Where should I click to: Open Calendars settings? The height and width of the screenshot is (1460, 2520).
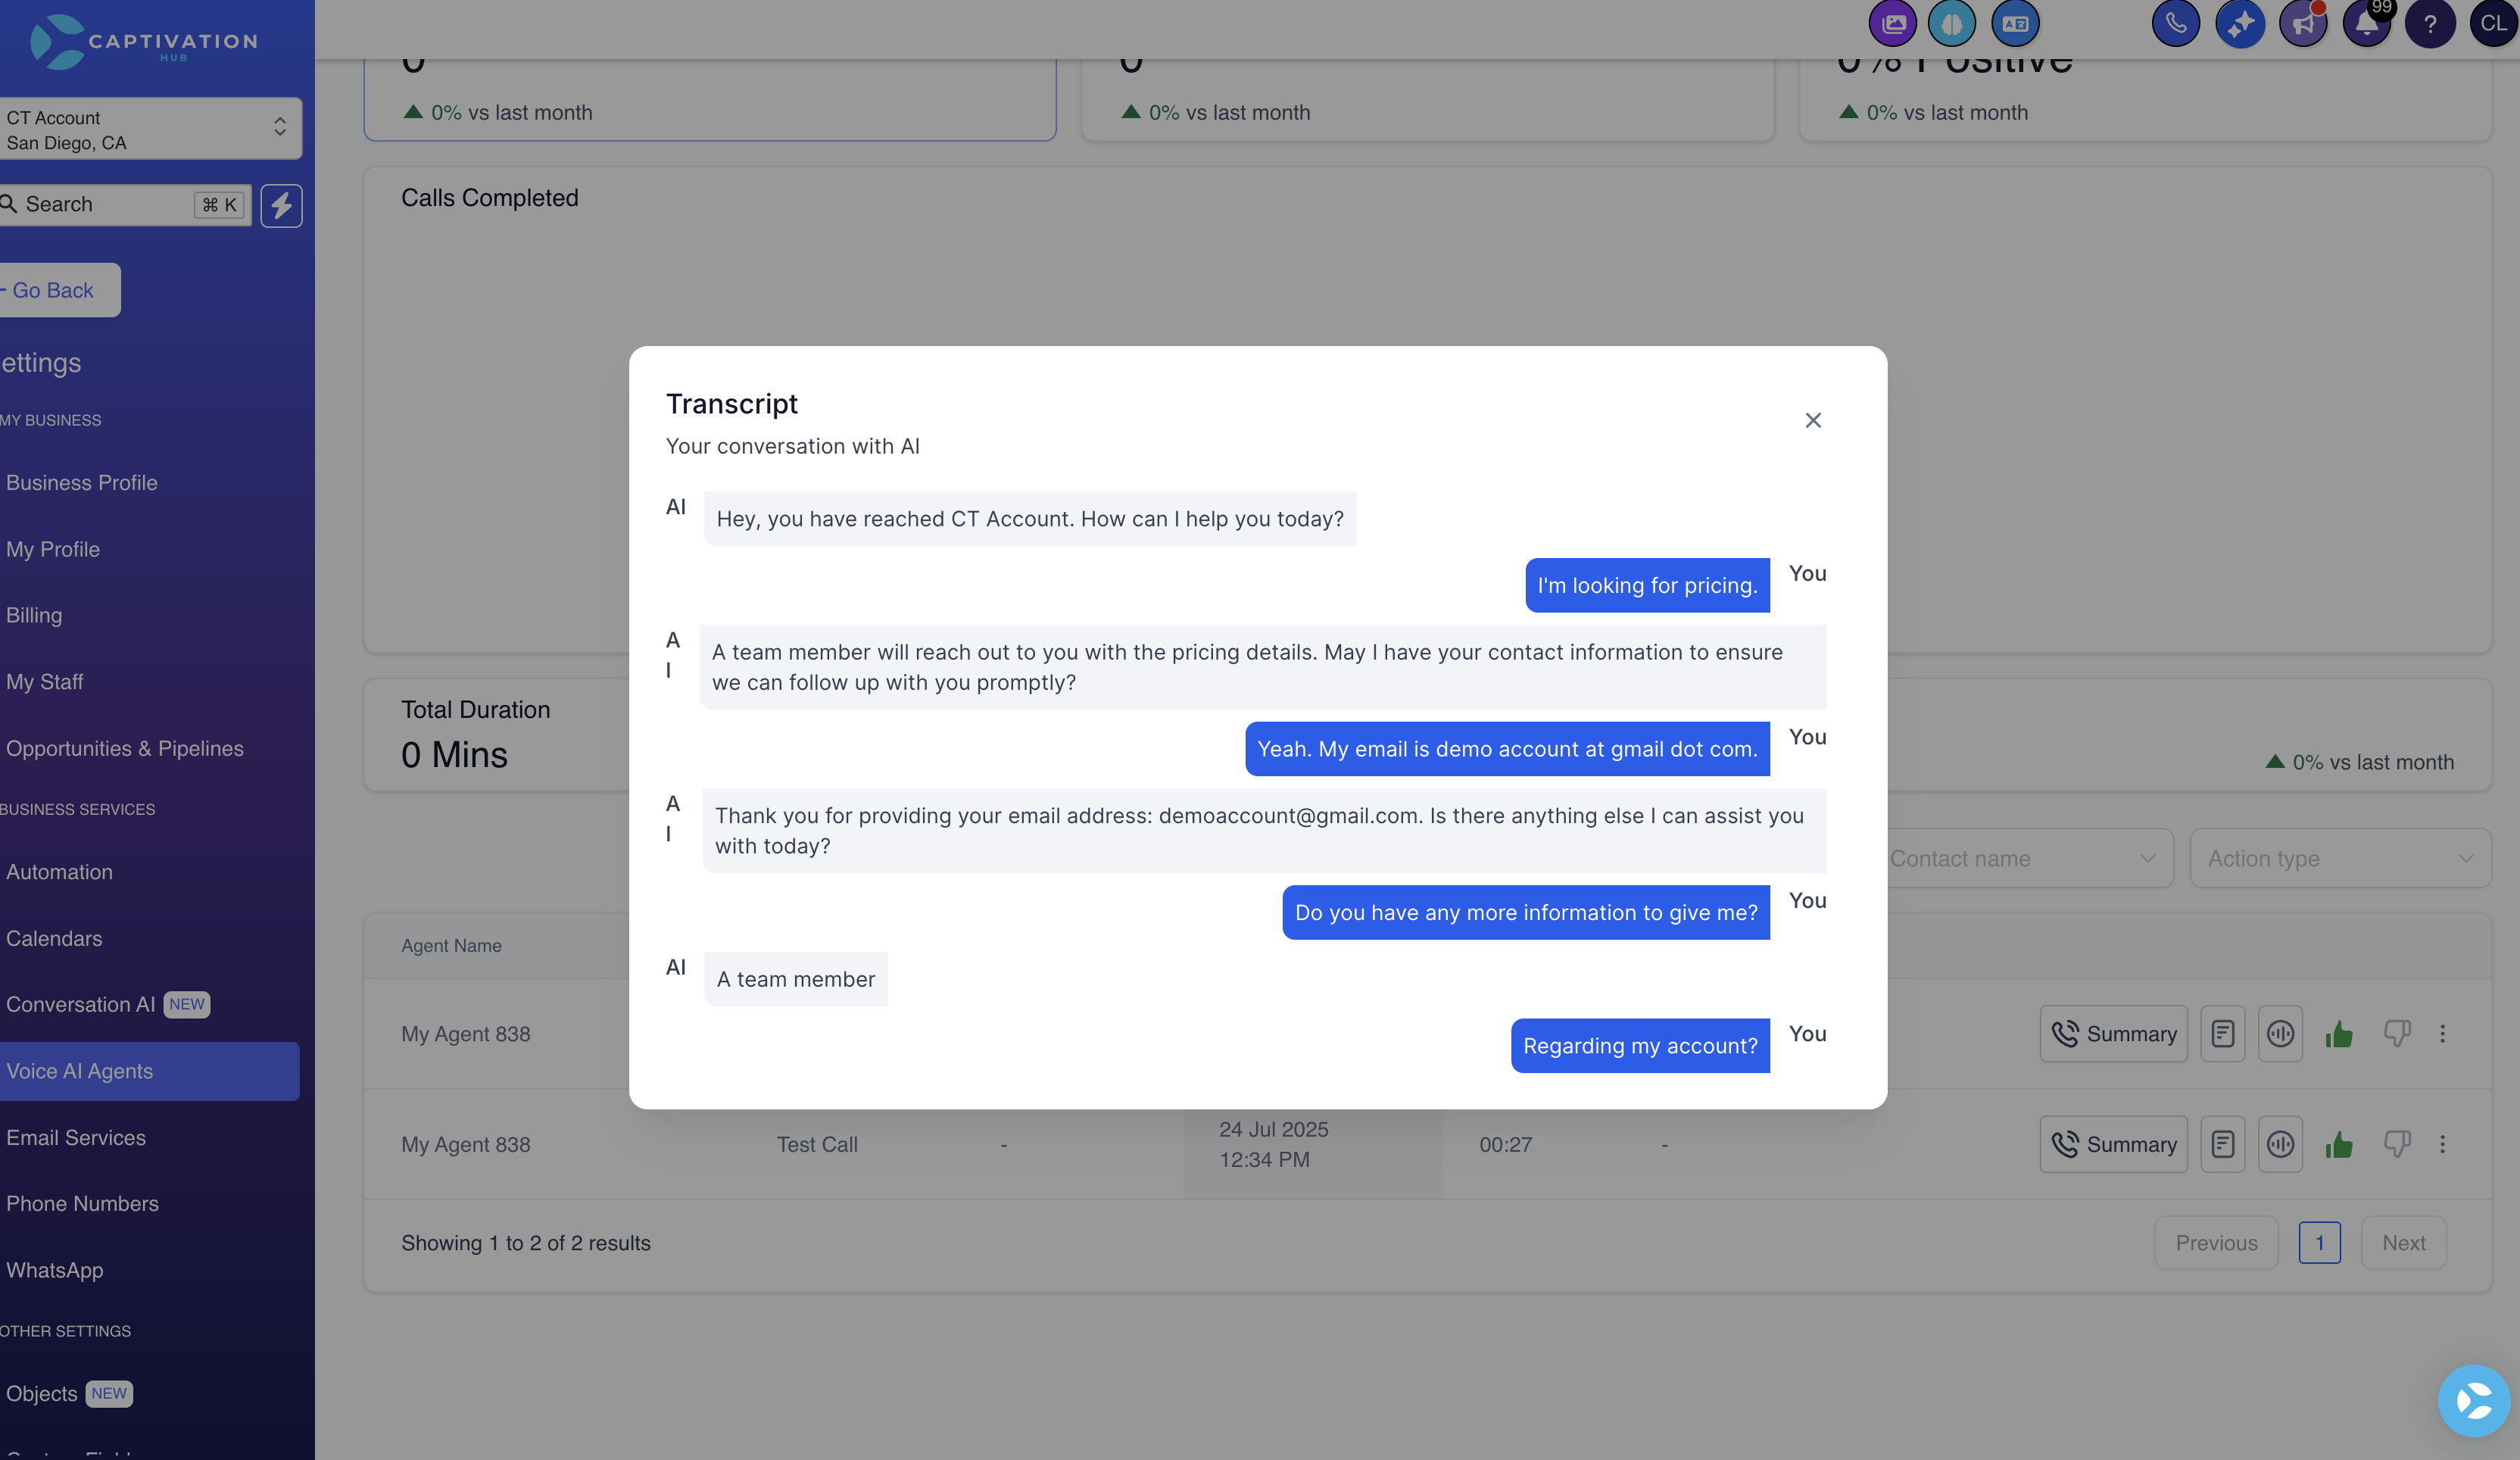coord(54,938)
